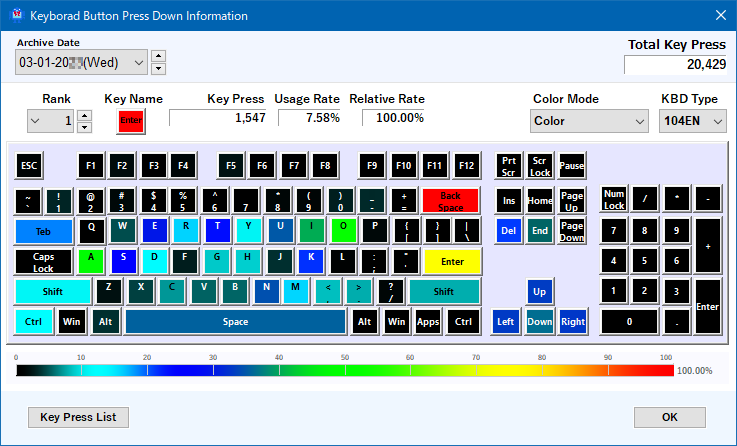
Task: Open the KBD Type dropdown
Action: pyautogui.click(x=692, y=121)
